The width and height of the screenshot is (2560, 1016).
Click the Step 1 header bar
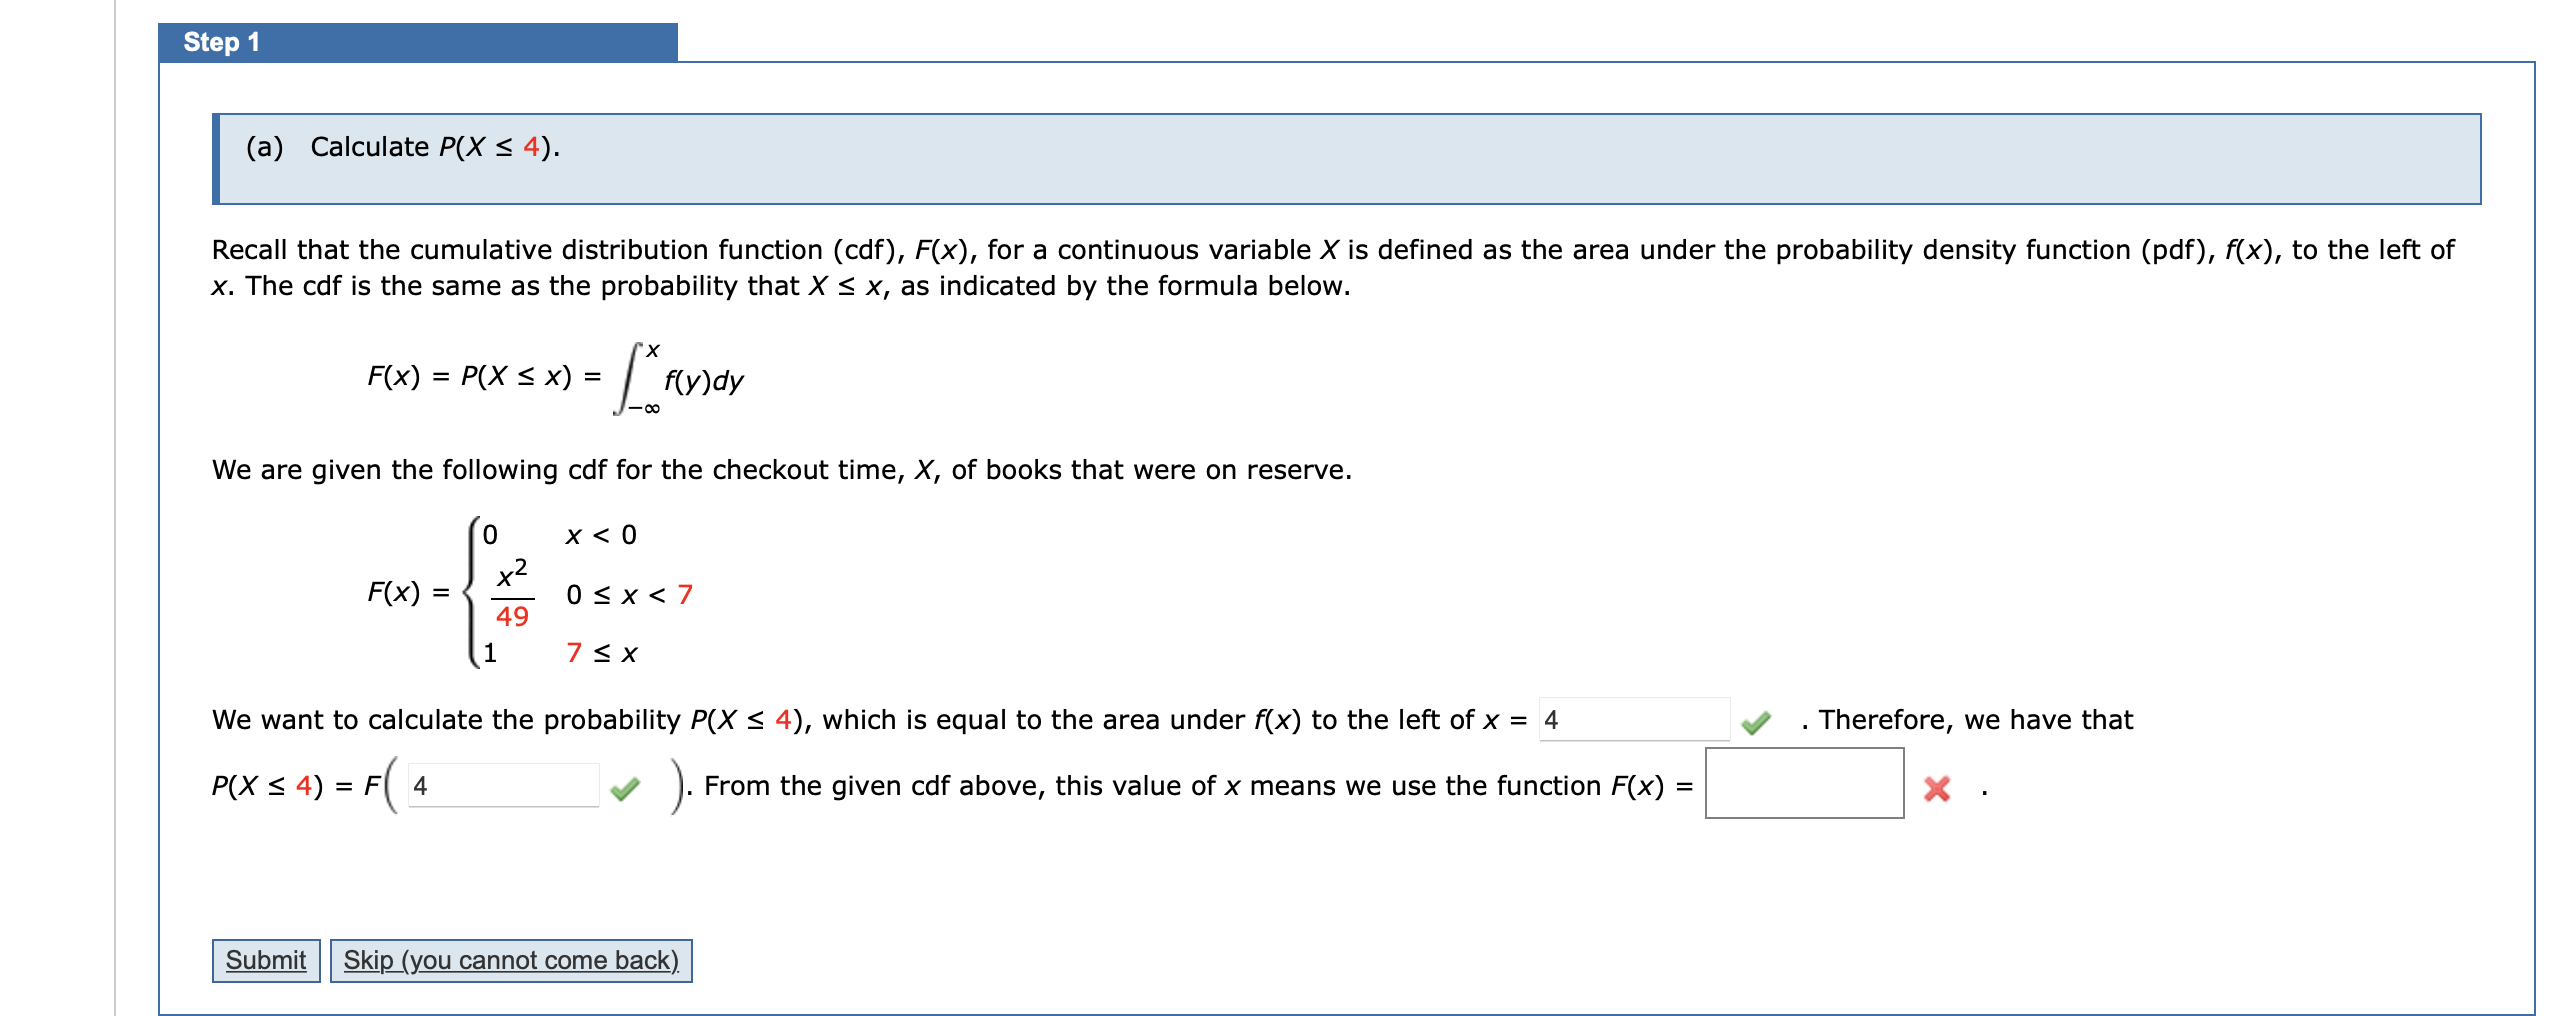pyautogui.click(x=417, y=42)
